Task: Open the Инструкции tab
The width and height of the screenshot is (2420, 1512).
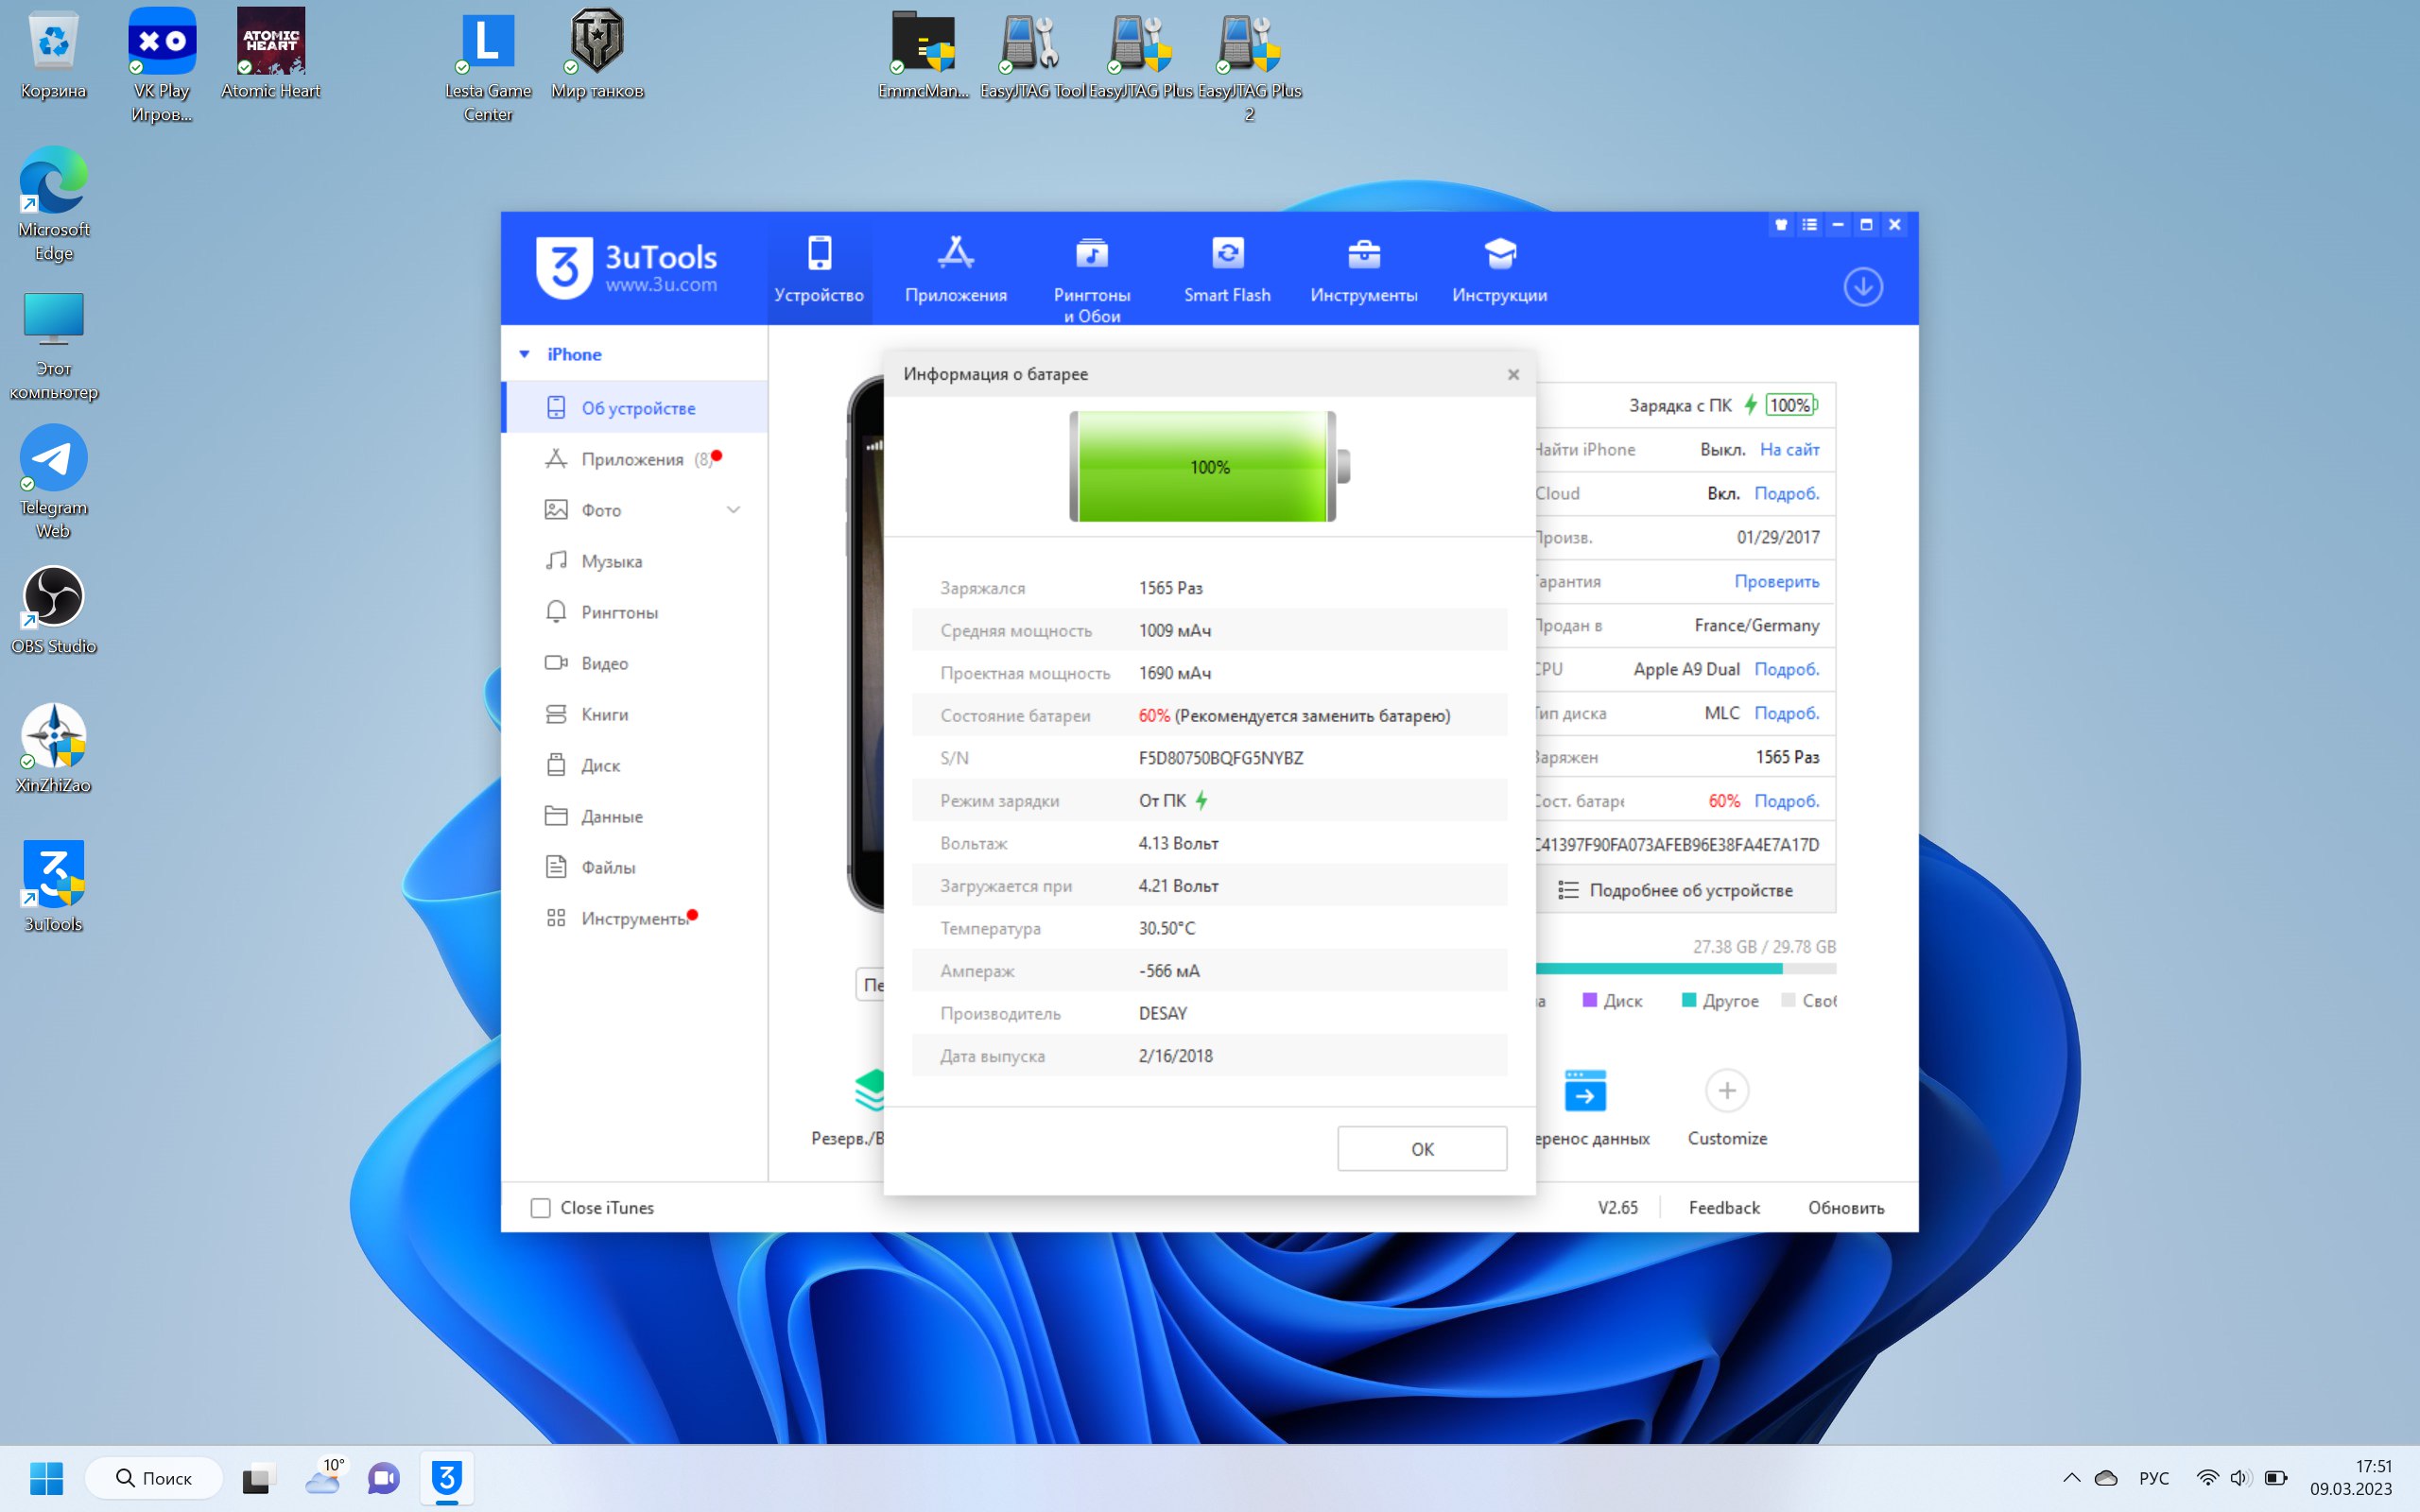Action: coord(1499,269)
